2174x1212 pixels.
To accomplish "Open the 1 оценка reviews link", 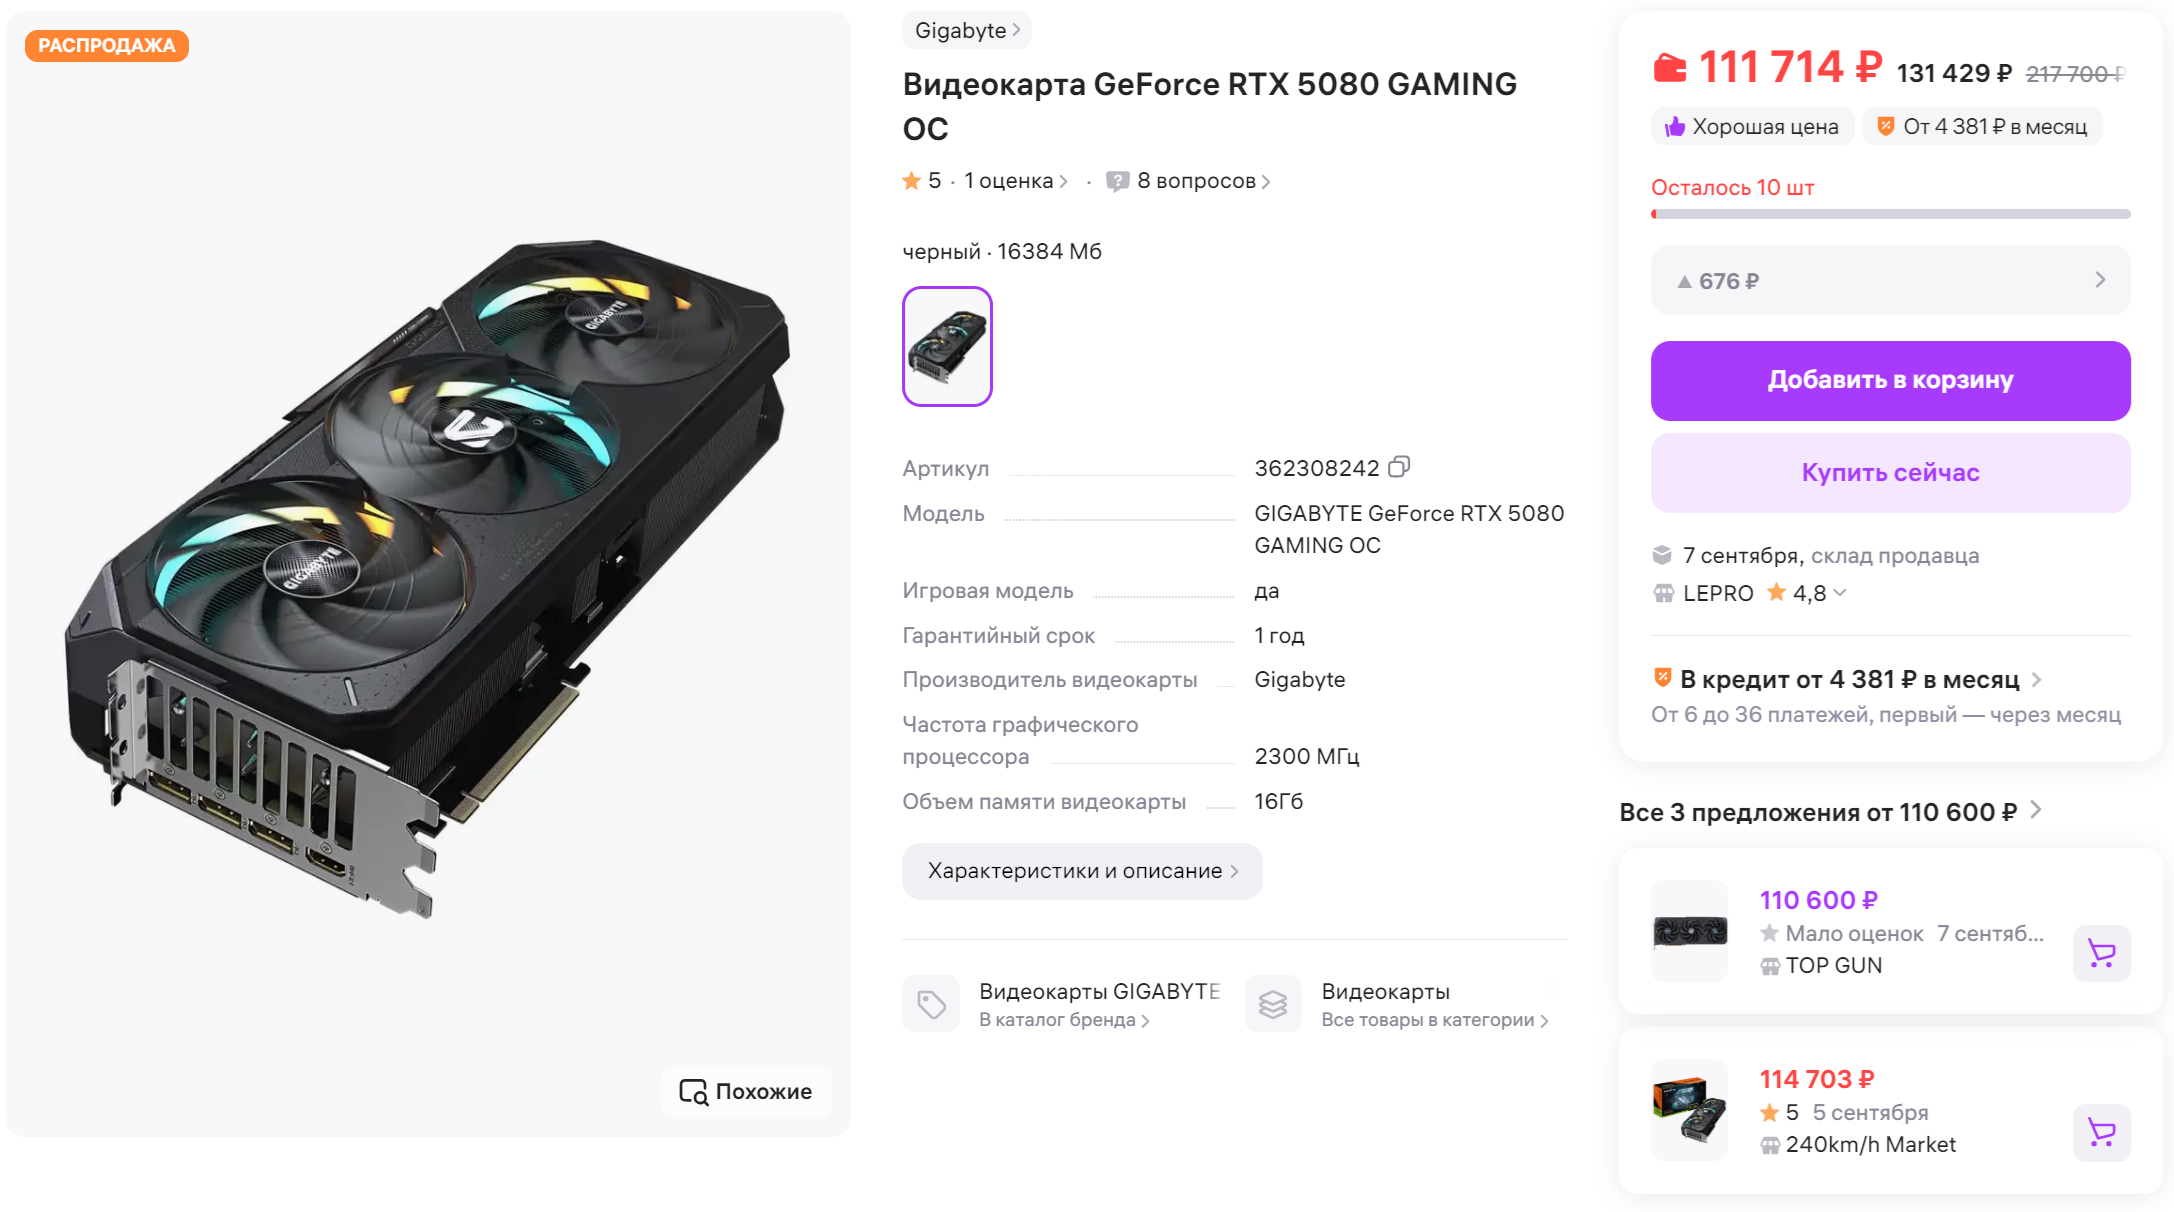I will pos(1015,181).
